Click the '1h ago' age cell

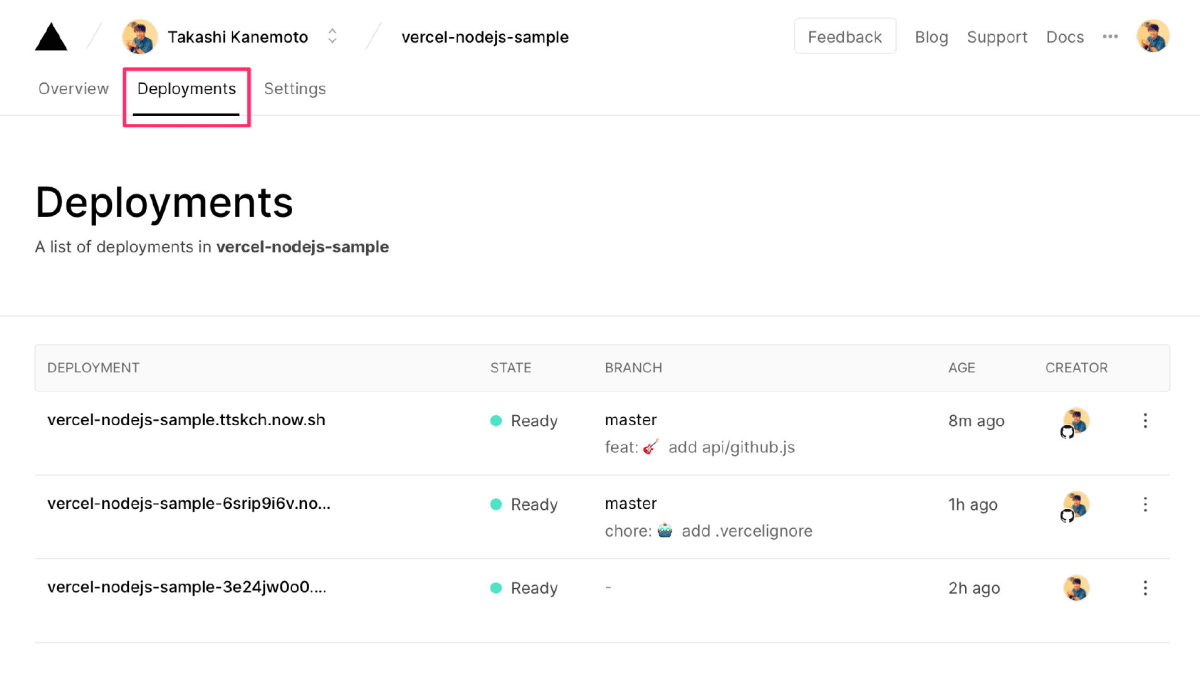(973, 505)
